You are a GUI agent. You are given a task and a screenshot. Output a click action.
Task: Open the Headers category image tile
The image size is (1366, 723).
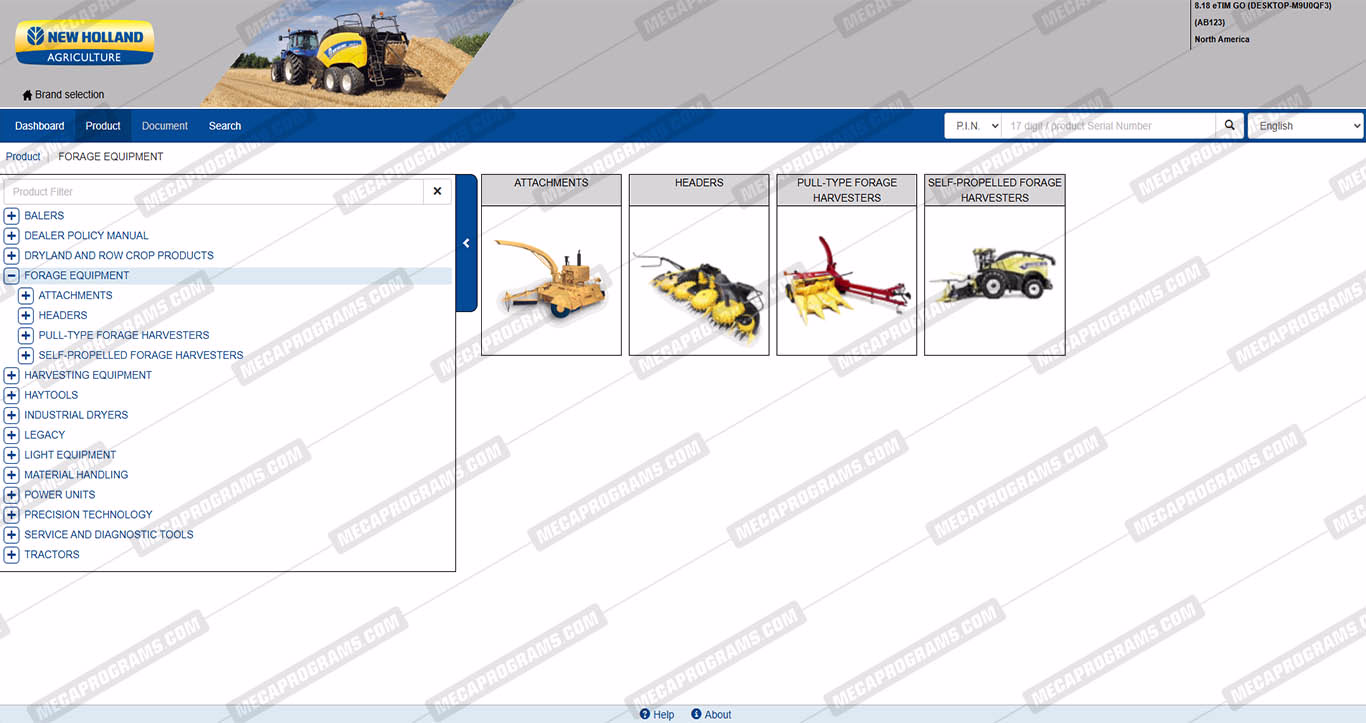[699, 280]
